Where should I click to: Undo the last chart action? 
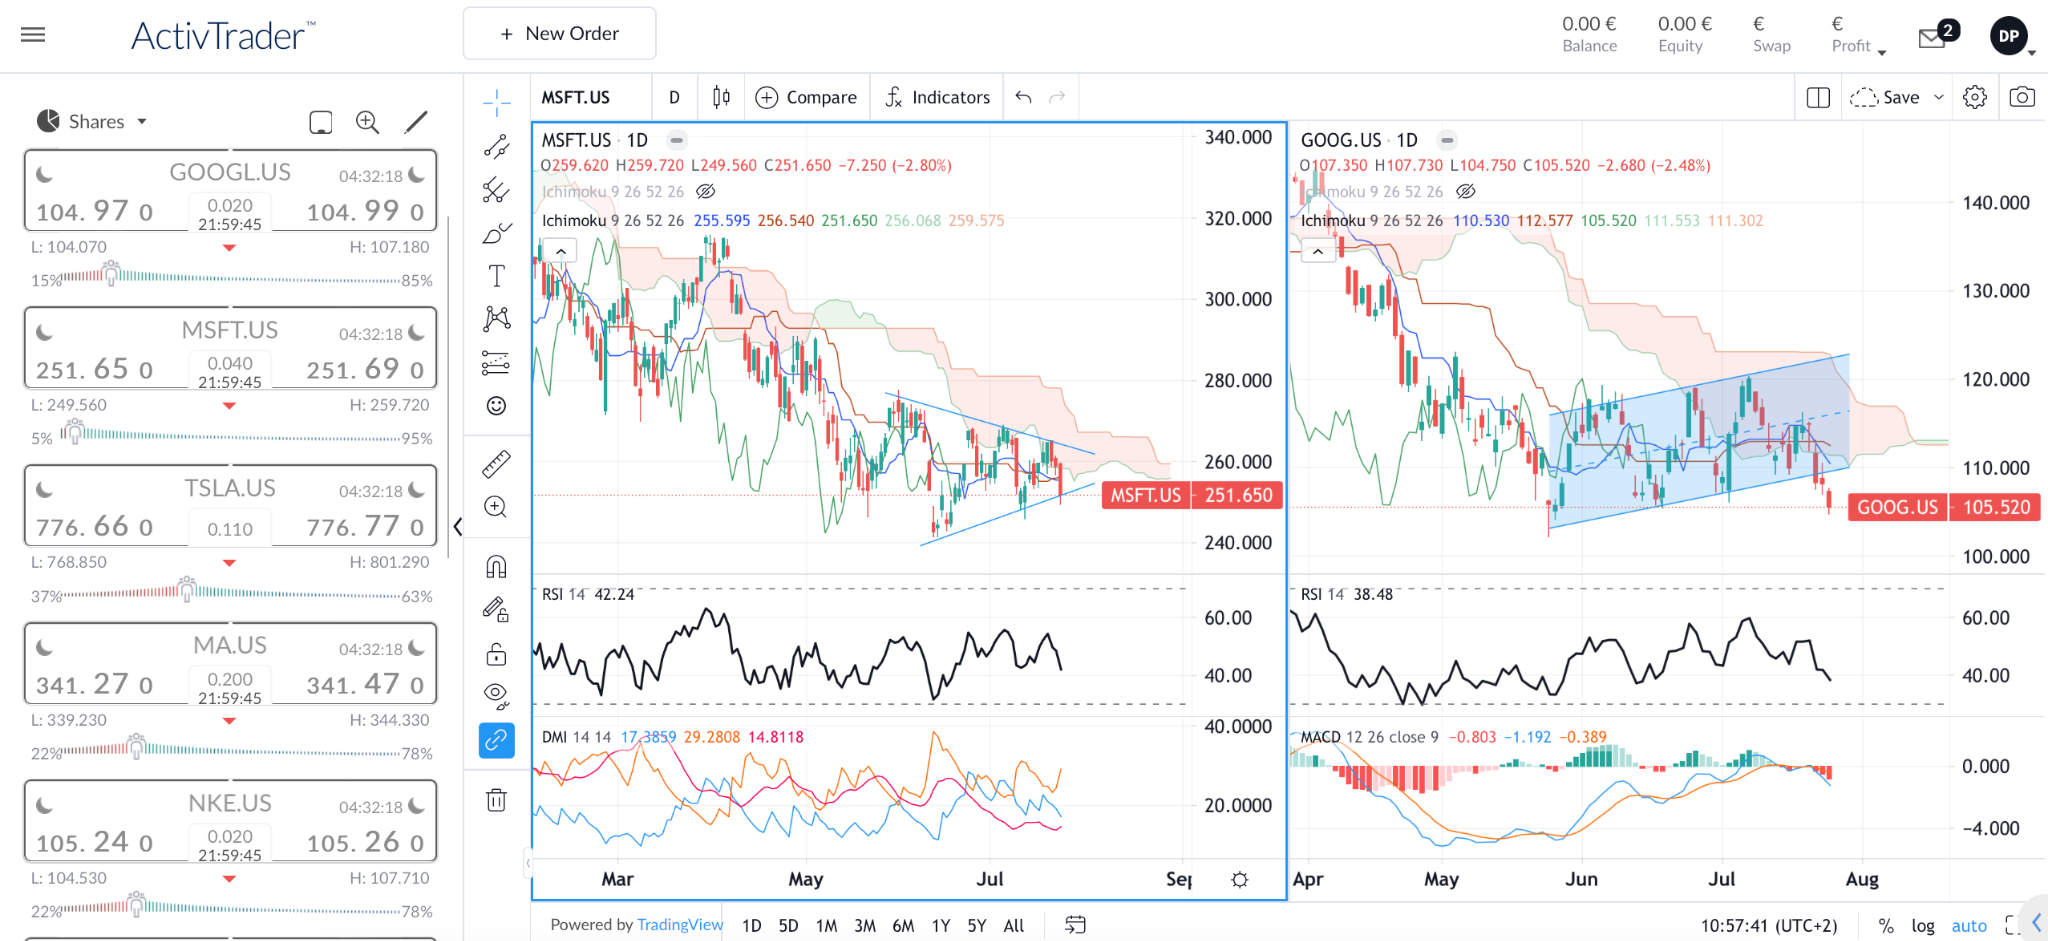click(1023, 97)
